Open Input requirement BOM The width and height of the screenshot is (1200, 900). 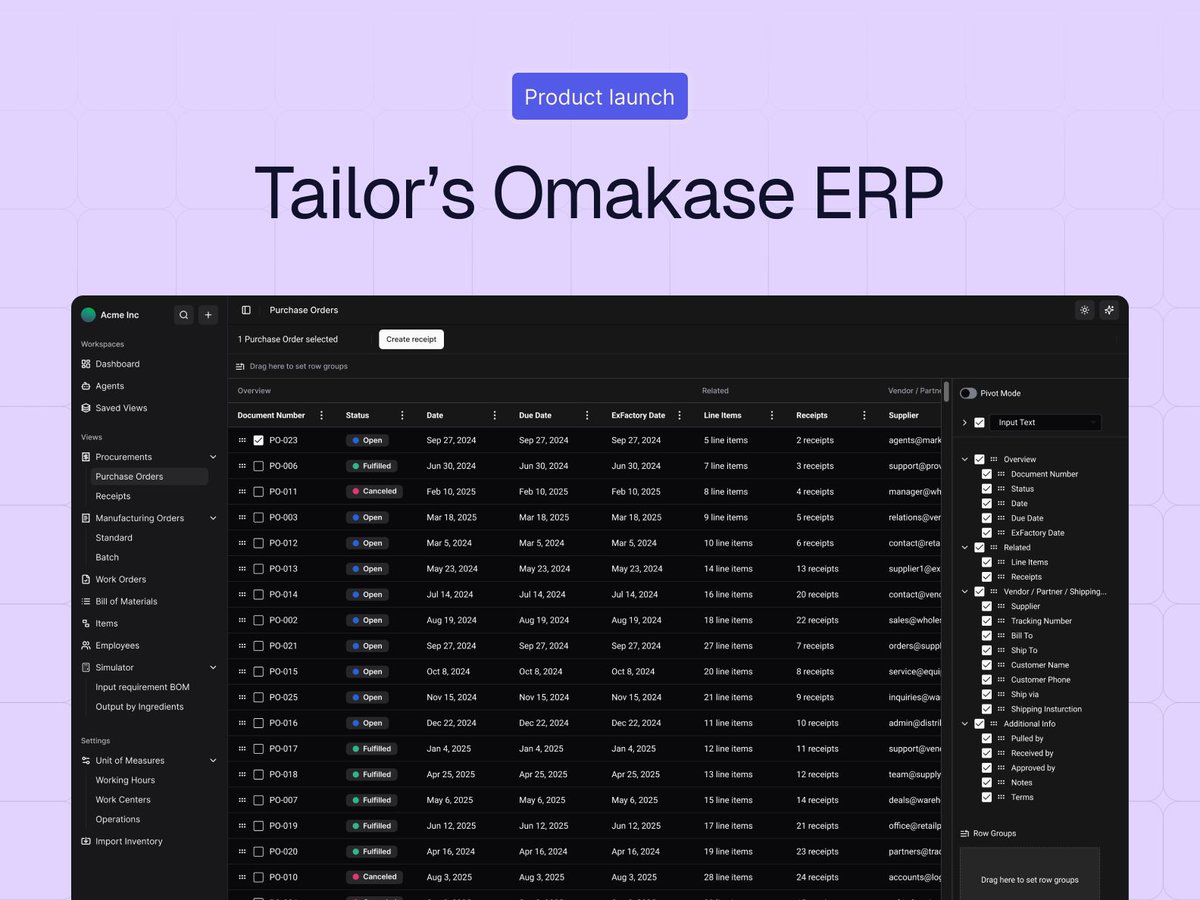(142, 687)
